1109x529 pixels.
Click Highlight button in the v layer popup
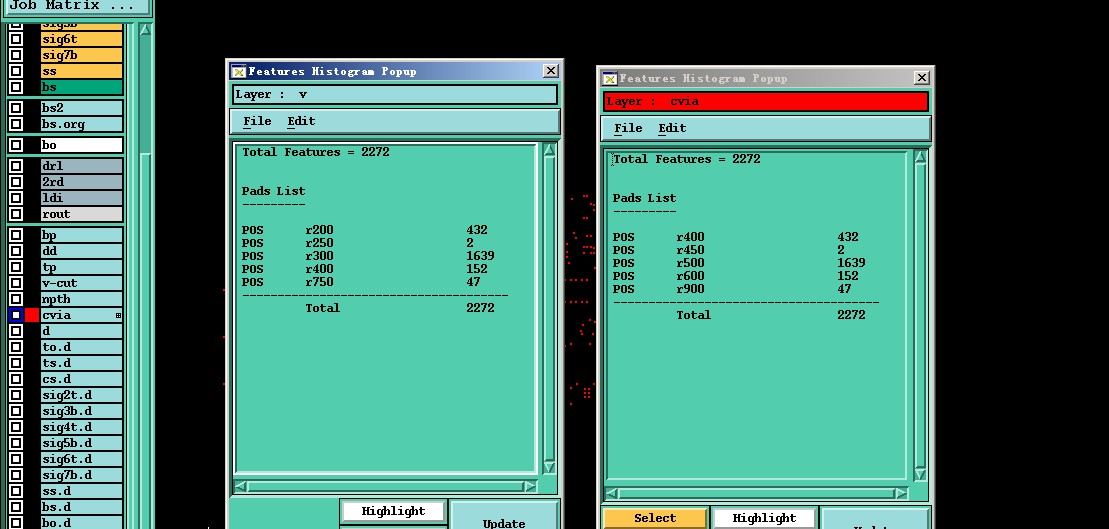393,511
